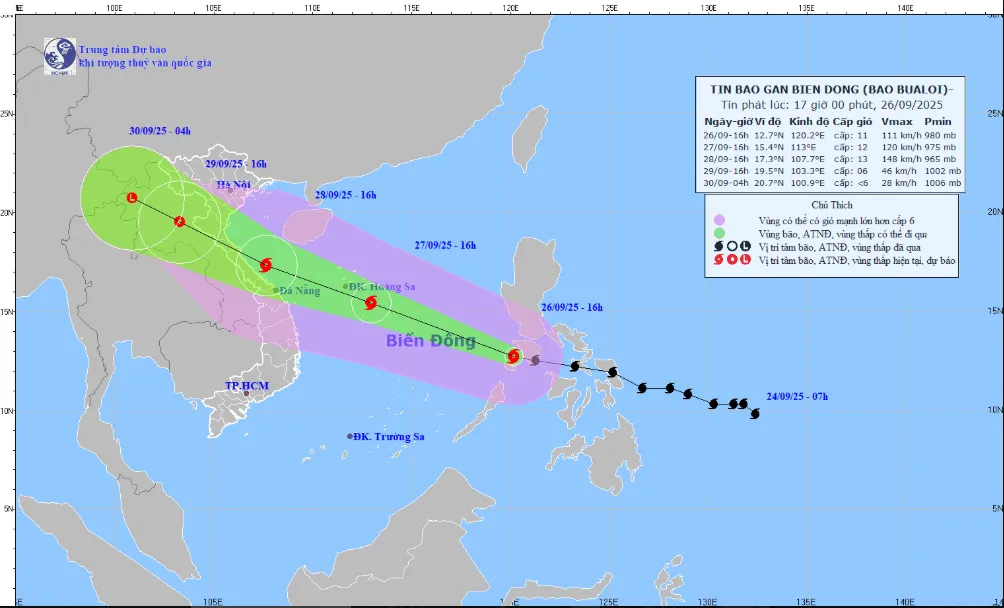Click the easternmost past storm track icon

tap(754, 413)
